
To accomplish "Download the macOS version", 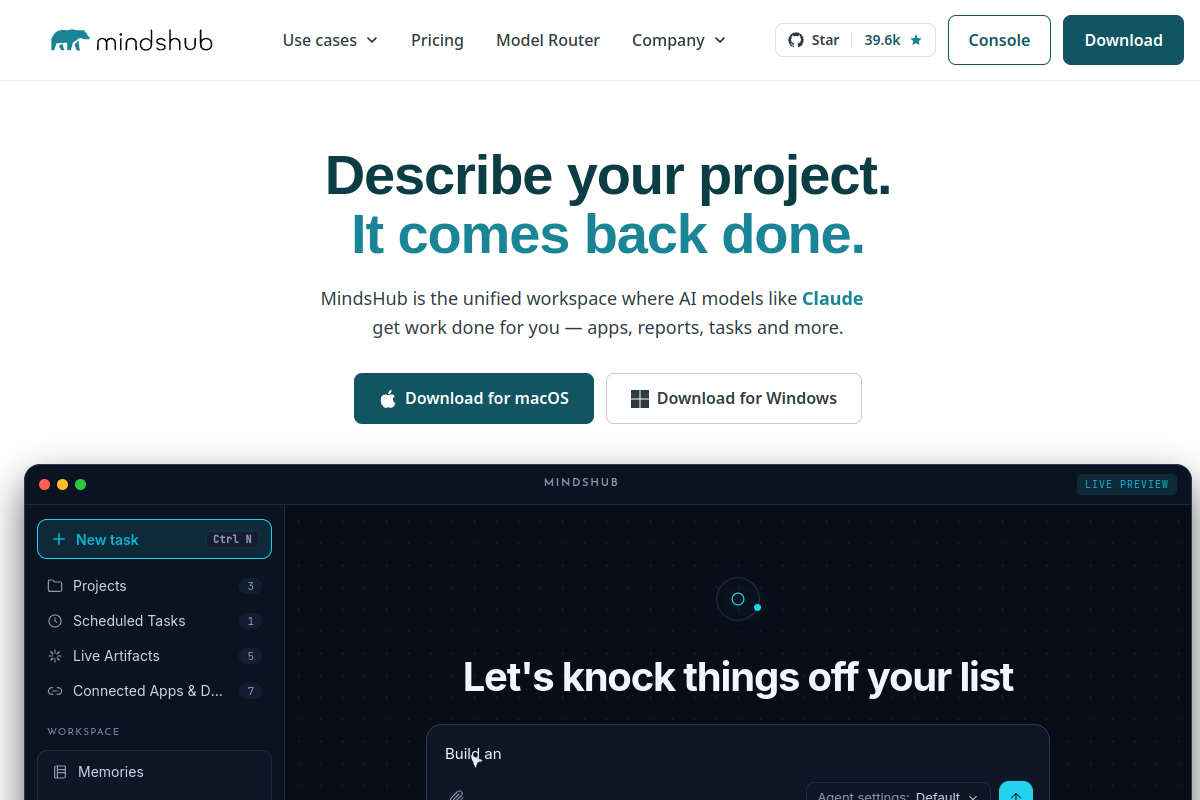I will (x=474, y=398).
